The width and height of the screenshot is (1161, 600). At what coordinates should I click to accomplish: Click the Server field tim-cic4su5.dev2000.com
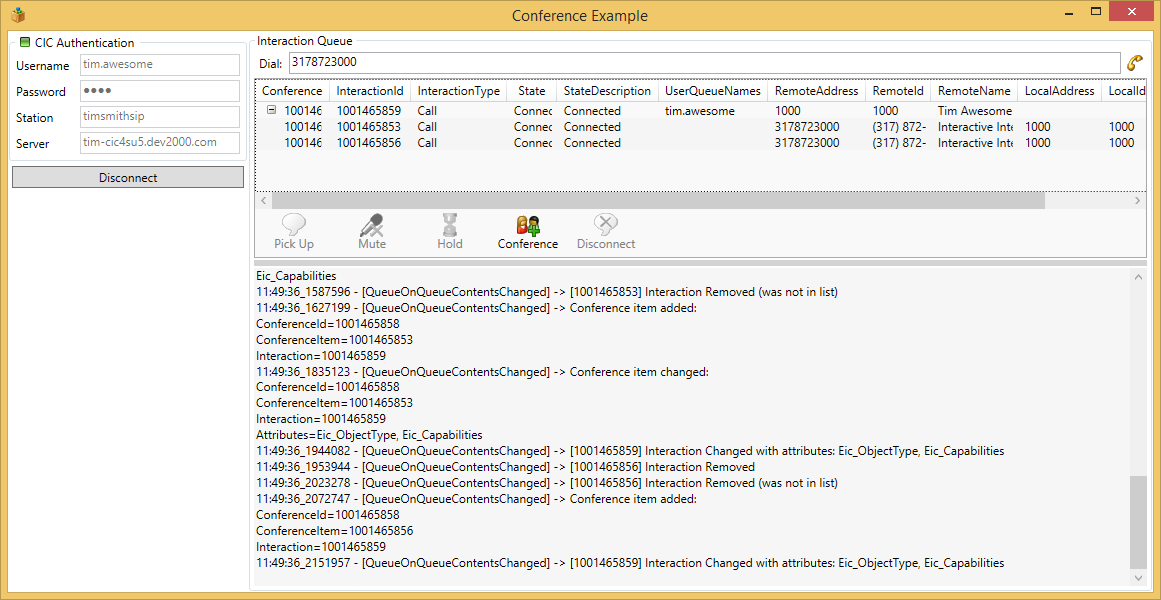coord(158,142)
